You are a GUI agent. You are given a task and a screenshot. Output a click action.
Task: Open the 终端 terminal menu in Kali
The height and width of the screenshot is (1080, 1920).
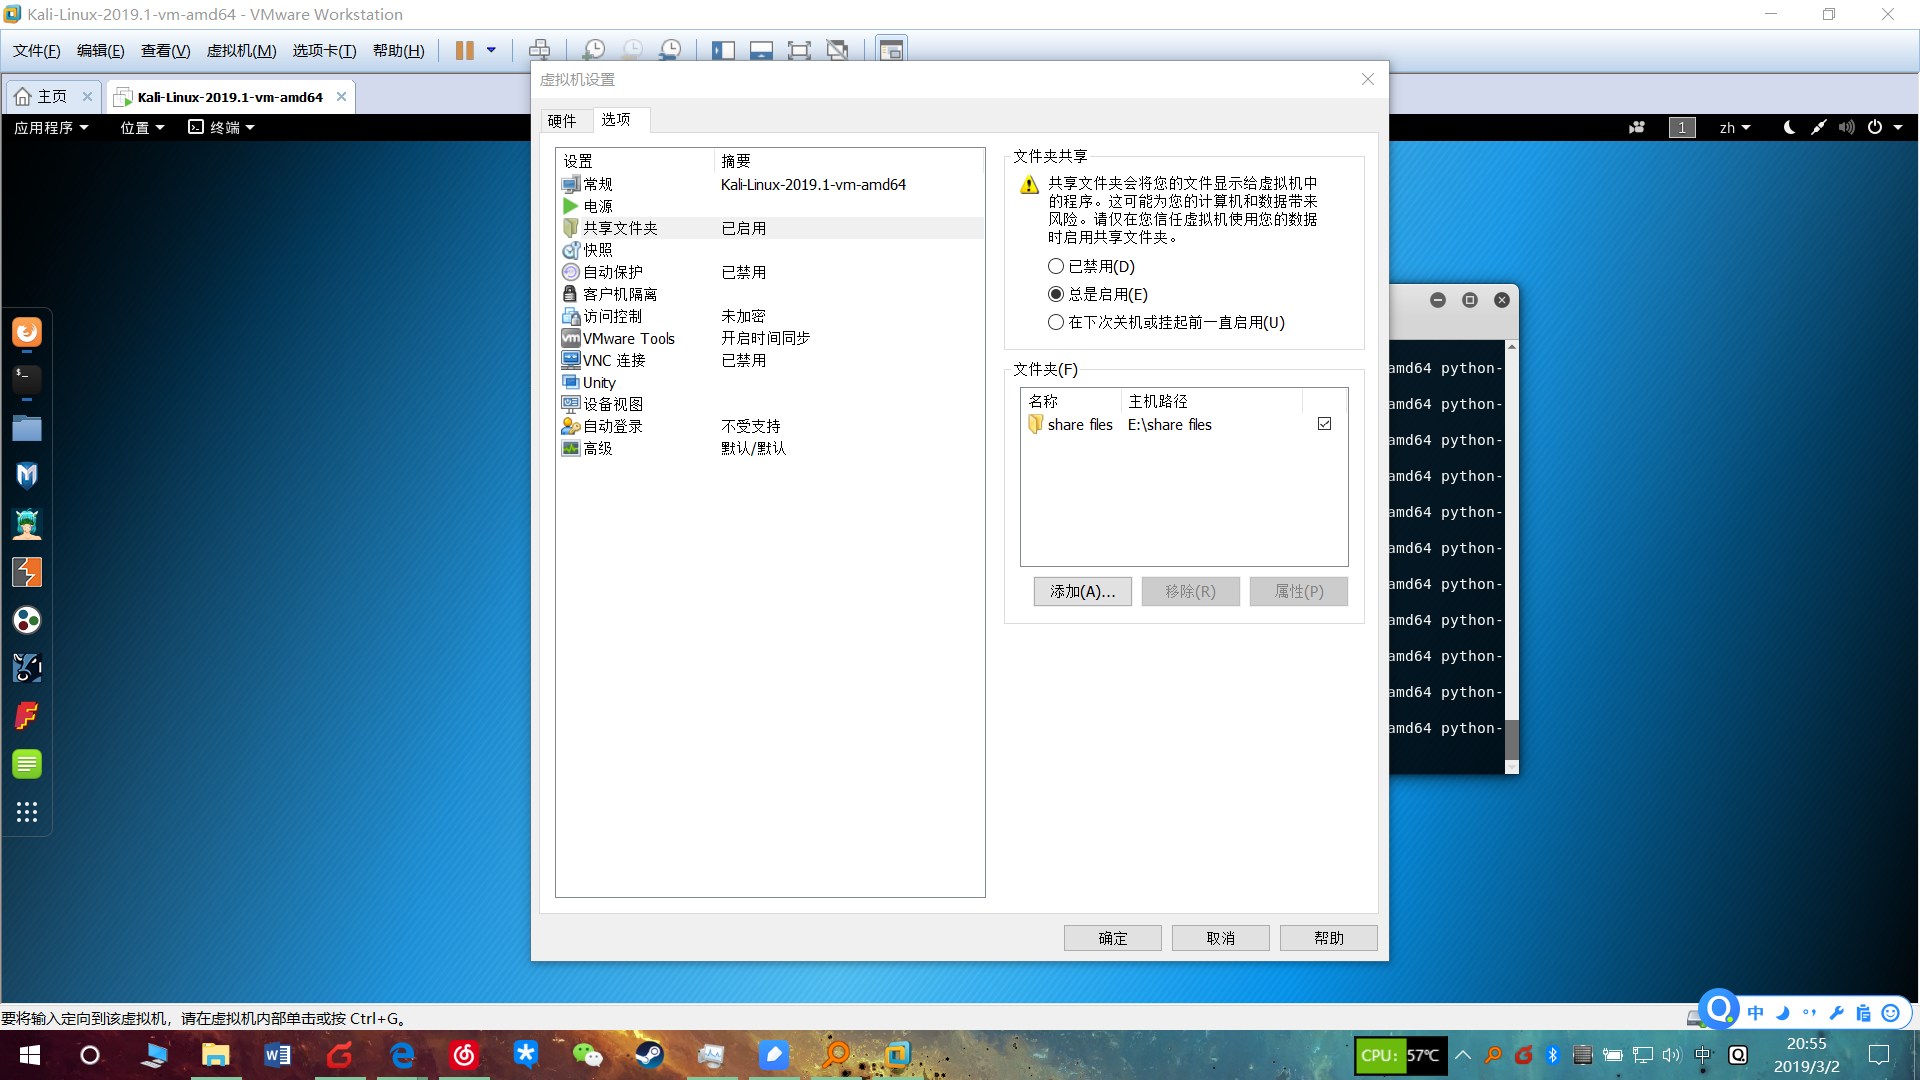pos(222,127)
